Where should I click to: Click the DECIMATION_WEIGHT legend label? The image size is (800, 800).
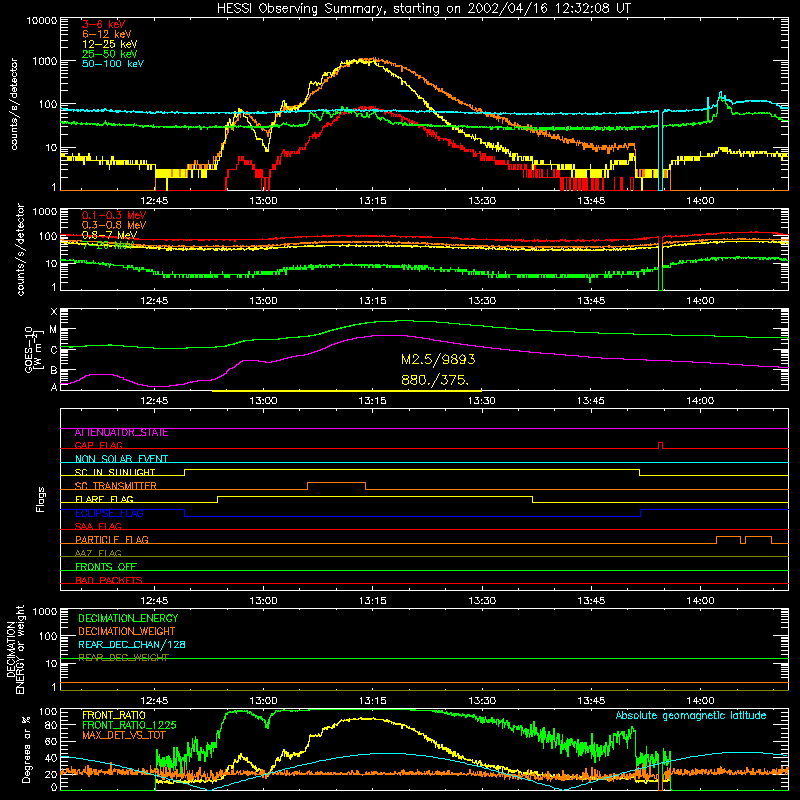127,632
